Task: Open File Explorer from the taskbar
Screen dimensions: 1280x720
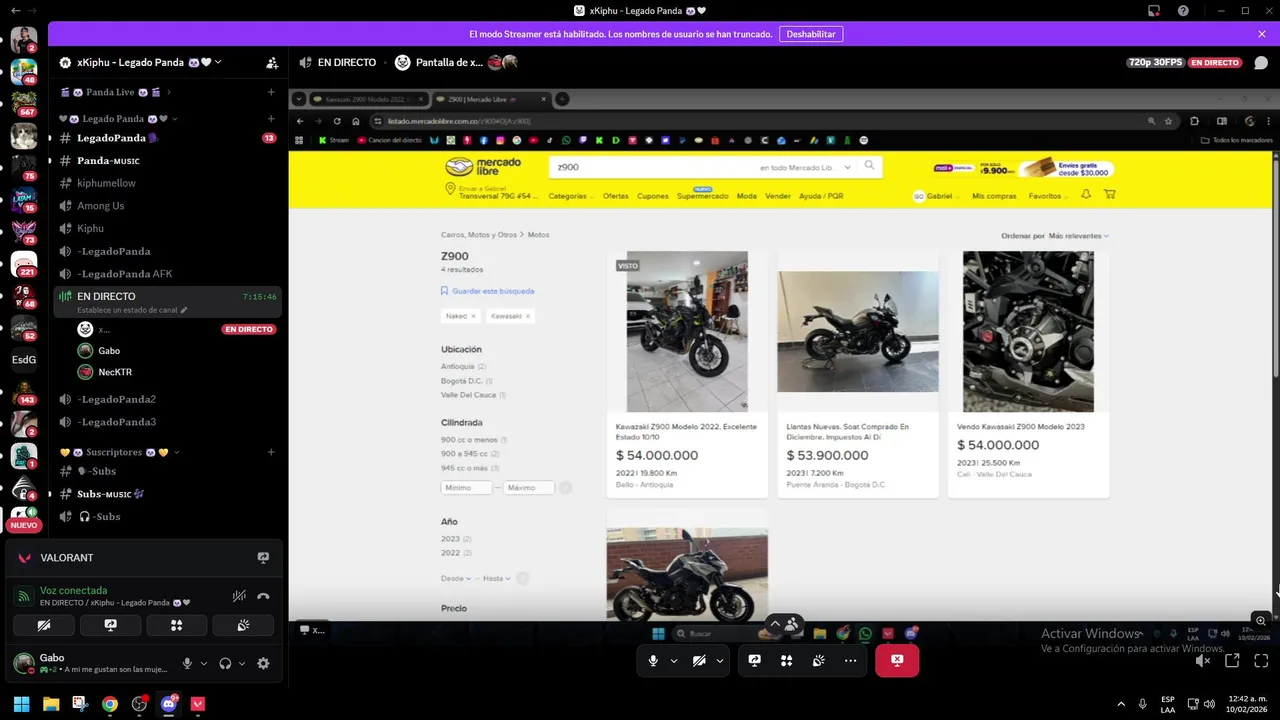Action: click(x=51, y=704)
